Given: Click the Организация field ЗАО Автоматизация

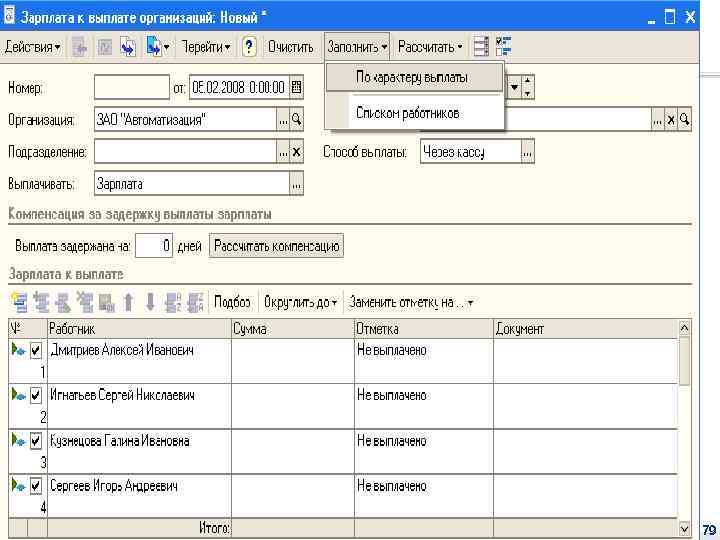Looking at the screenshot, I should 186,120.
